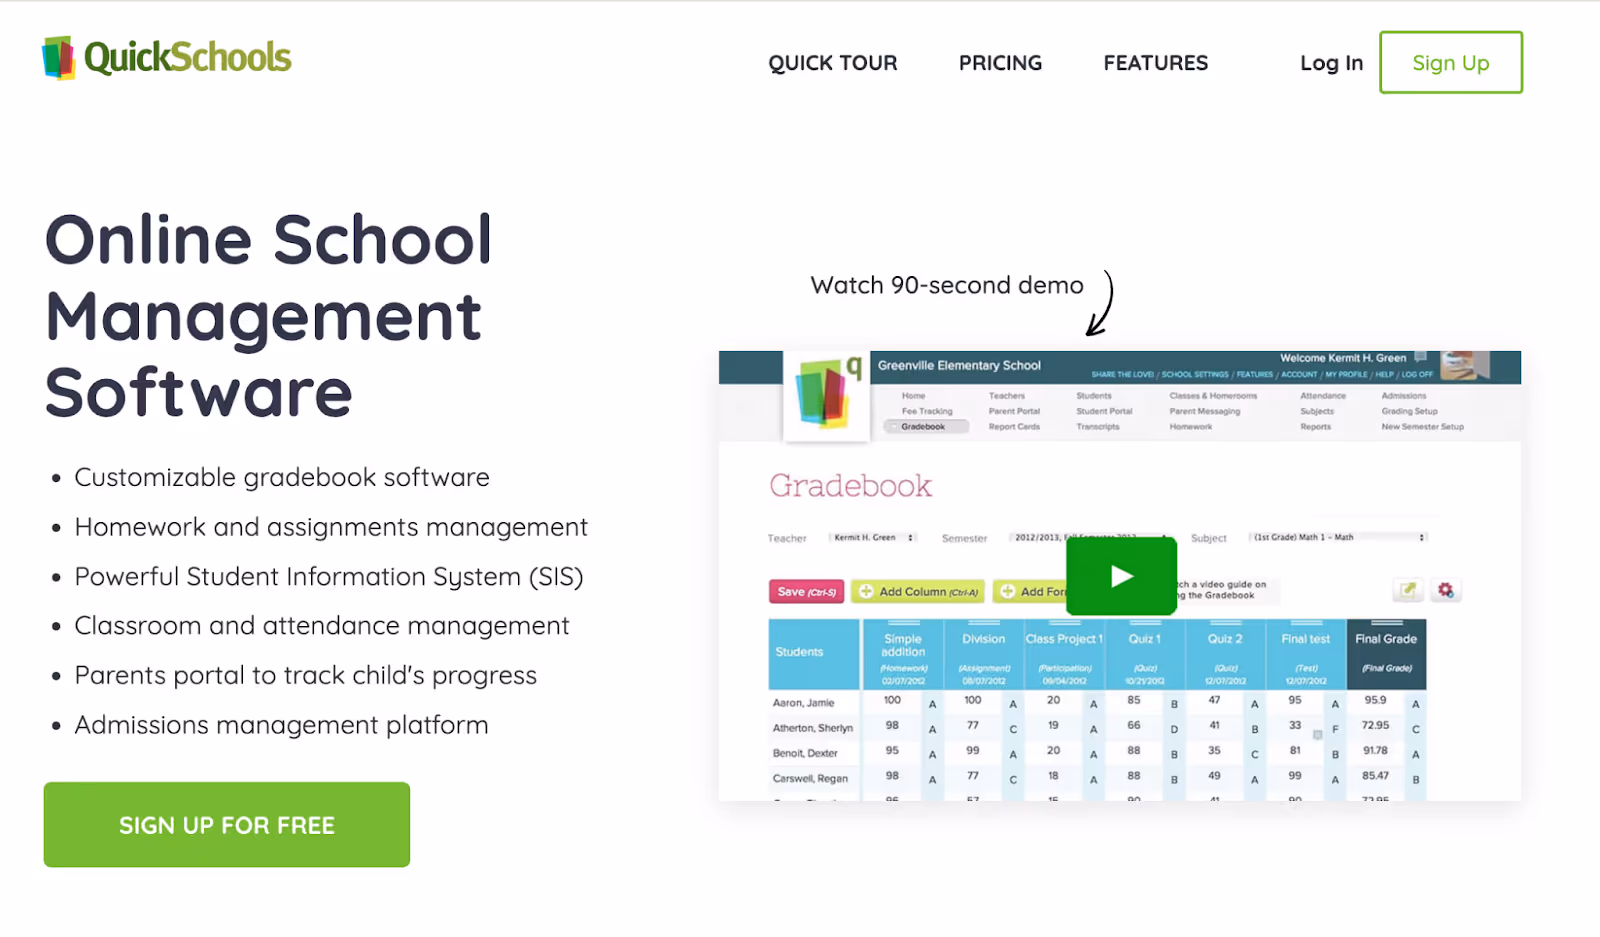Click the Final test column header

(1306, 654)
